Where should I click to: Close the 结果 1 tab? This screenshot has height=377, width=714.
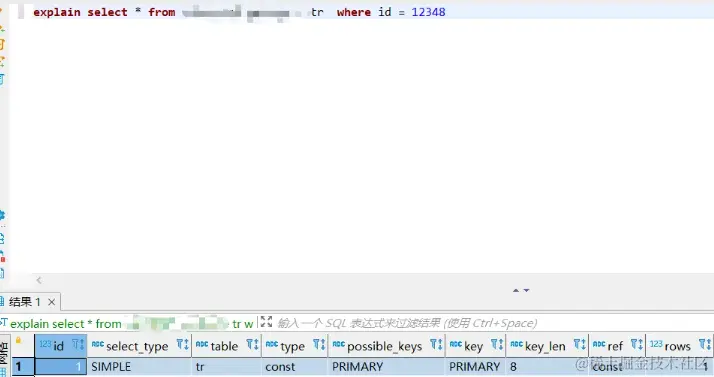tap(51, 302)
